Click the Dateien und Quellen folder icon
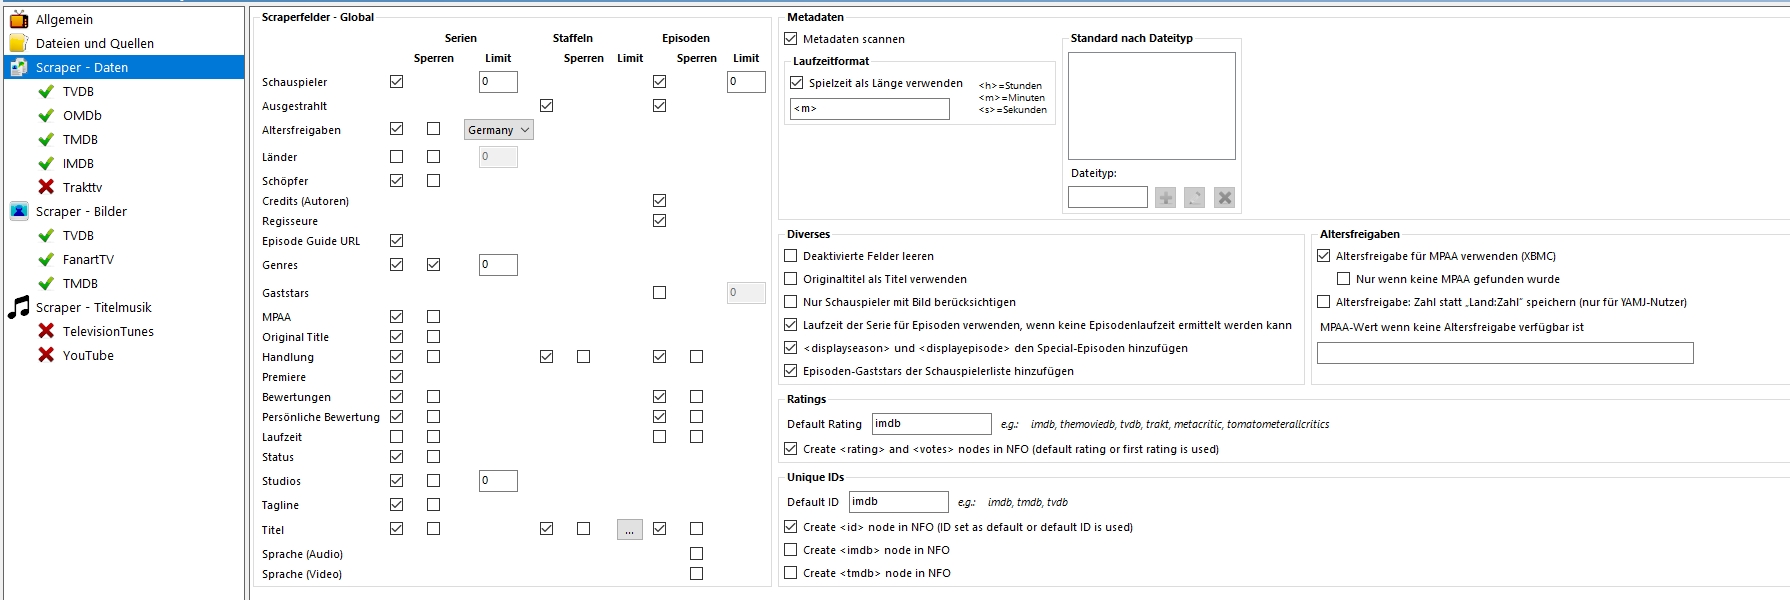The width and height of the screenshot is (1790, 600). coord(19,43)
